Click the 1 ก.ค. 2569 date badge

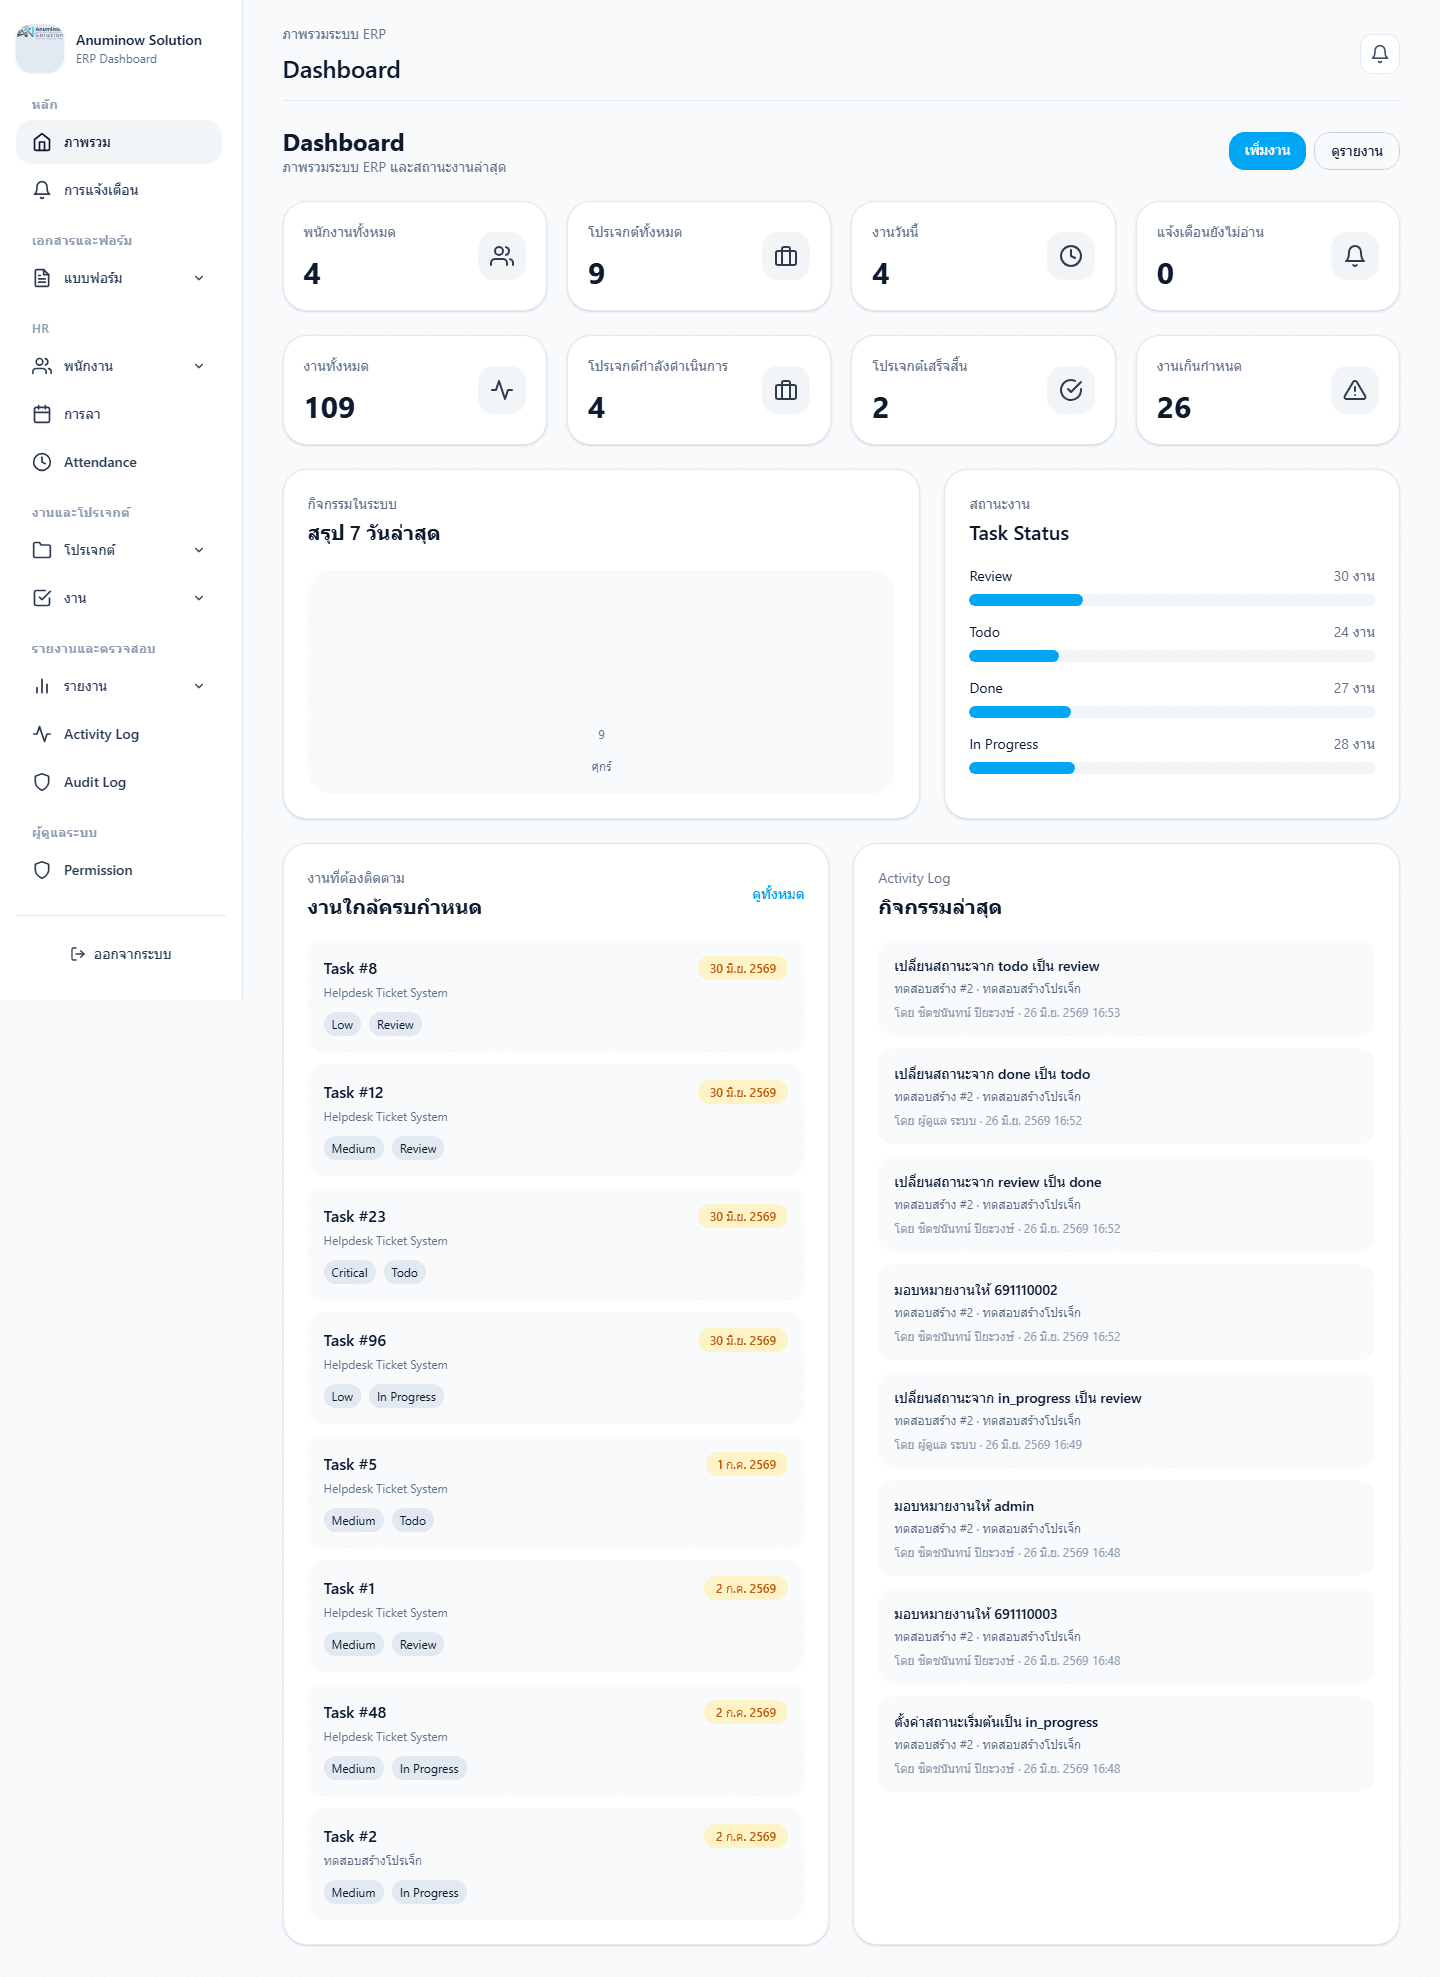point(747,1465)
